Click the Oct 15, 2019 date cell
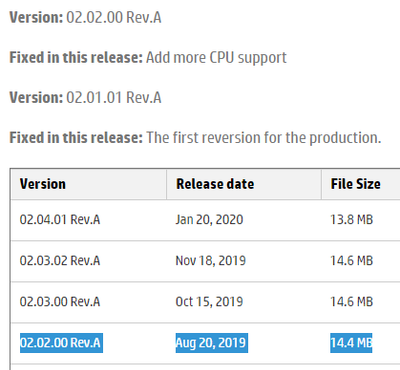 tap(209, 302)
